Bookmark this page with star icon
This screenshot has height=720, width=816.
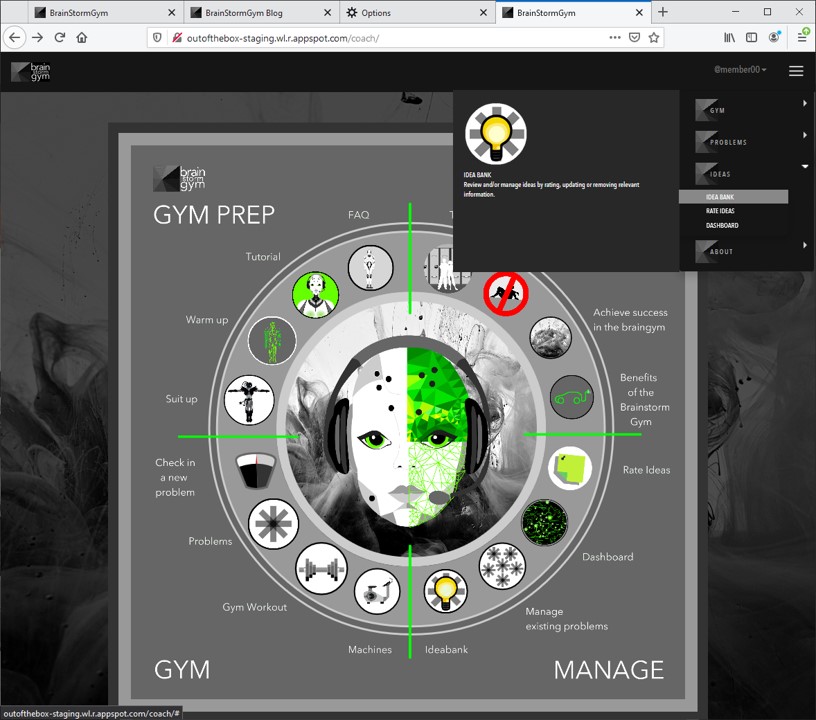654,37
